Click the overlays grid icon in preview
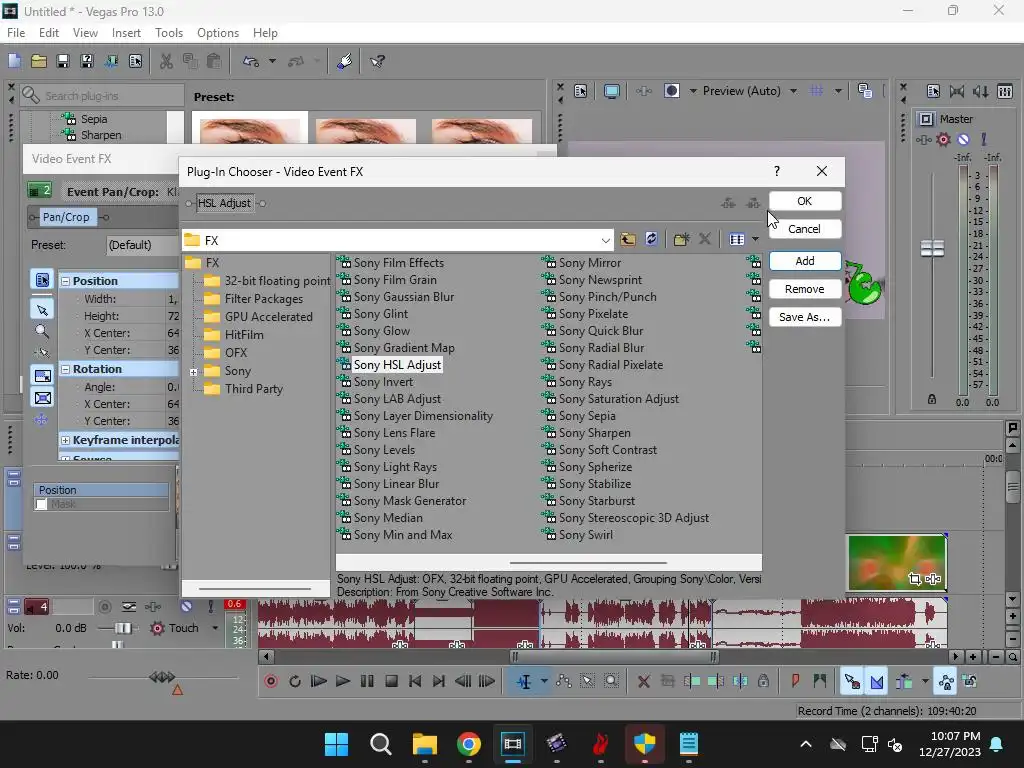1024x768 pixels. click(x=816, y=91)
